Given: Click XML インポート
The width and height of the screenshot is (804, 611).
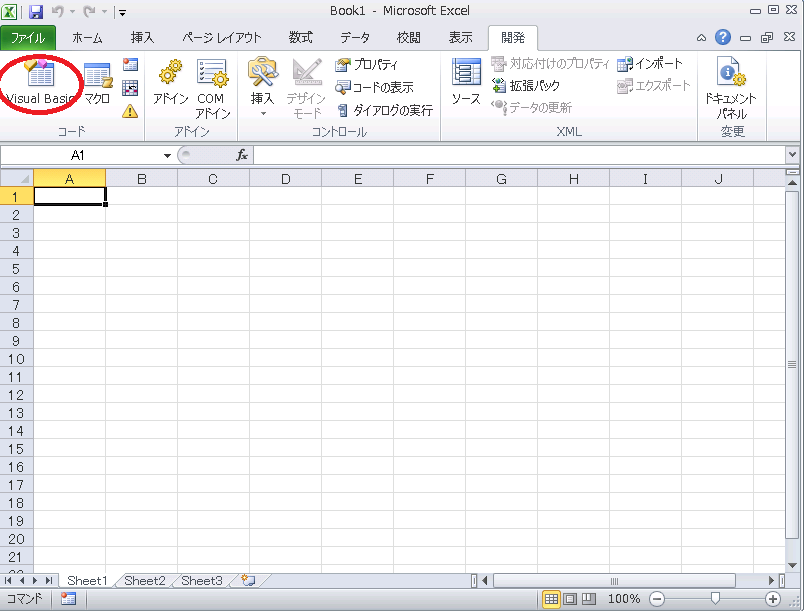Looking at the screenshot, I should click(650, 64).
